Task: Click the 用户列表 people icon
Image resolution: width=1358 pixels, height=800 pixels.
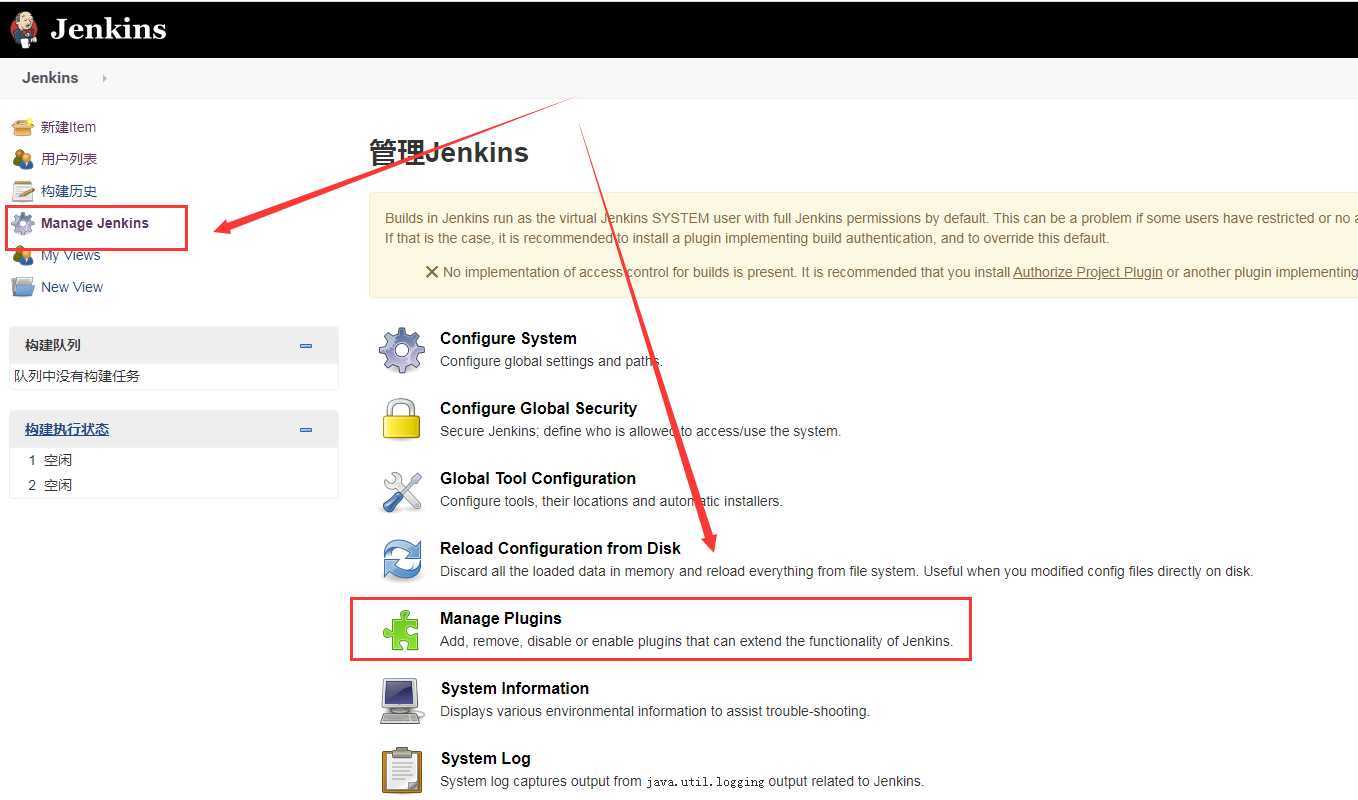Action: pos(23,159)
